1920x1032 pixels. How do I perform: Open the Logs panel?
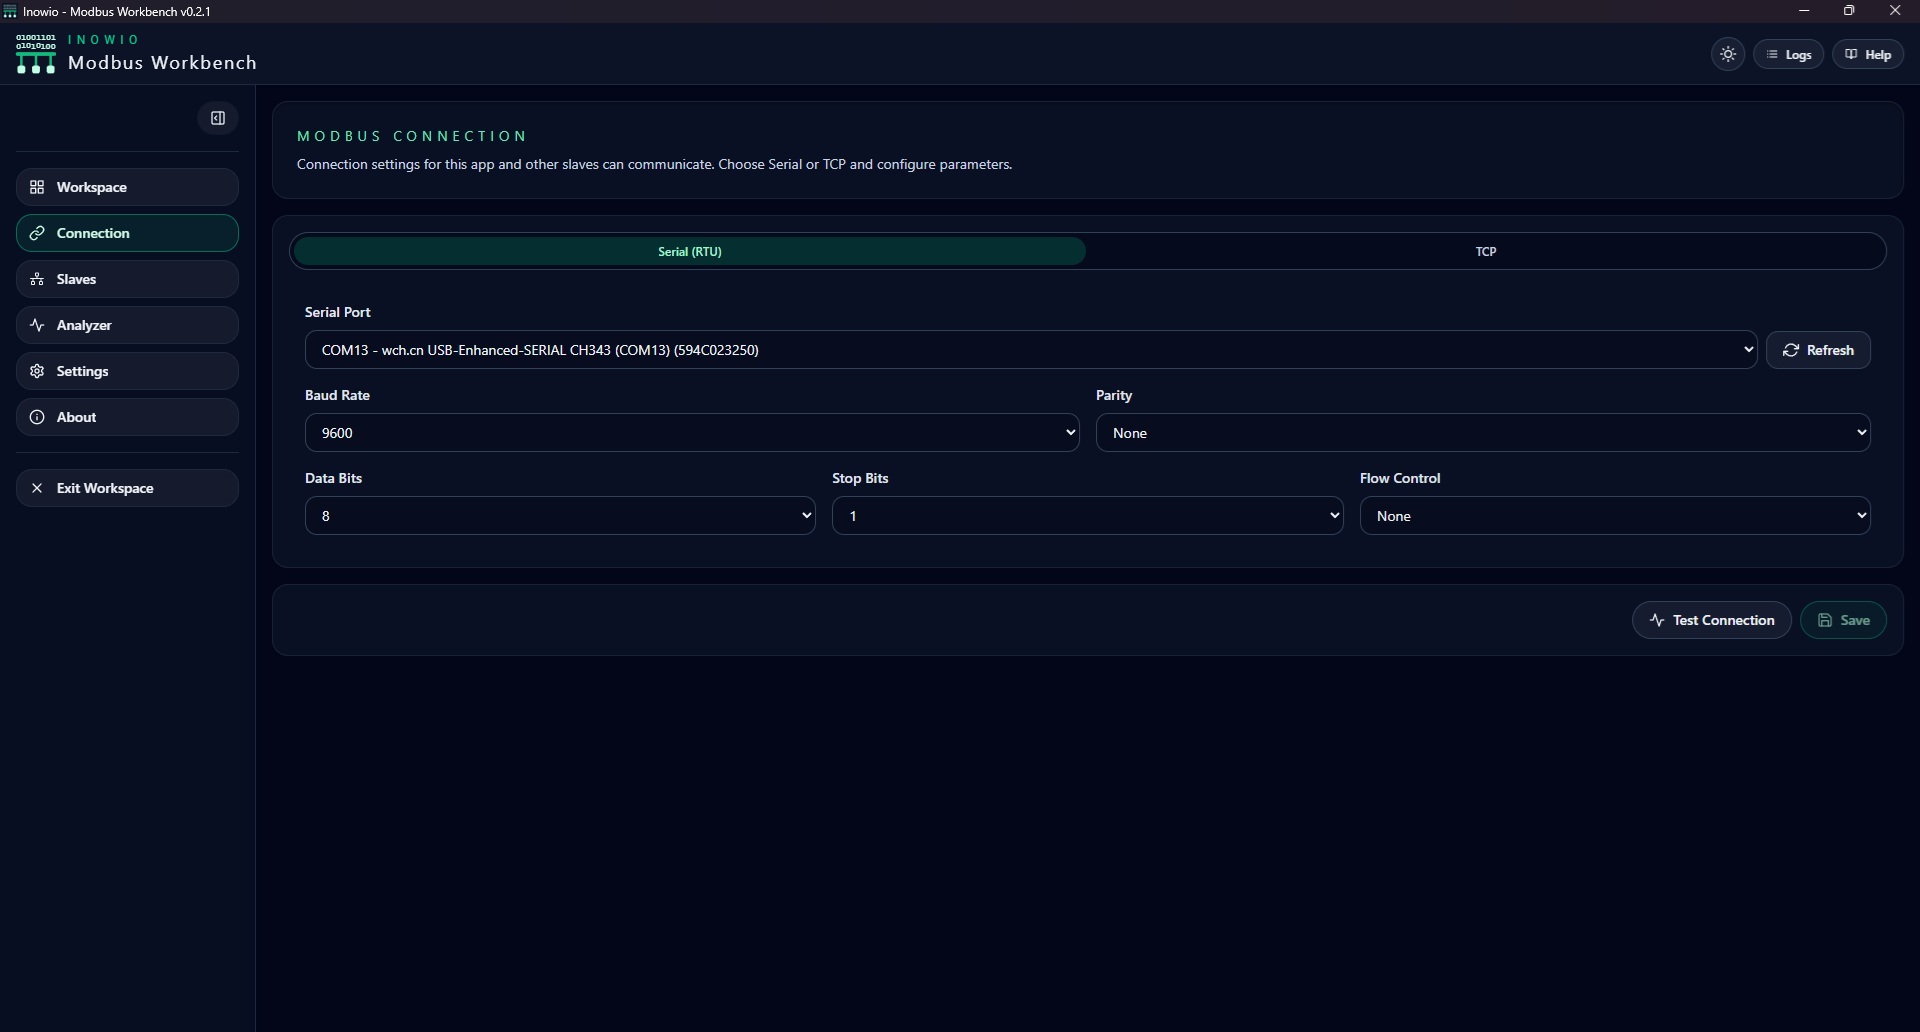click(x=1789, y=55)
